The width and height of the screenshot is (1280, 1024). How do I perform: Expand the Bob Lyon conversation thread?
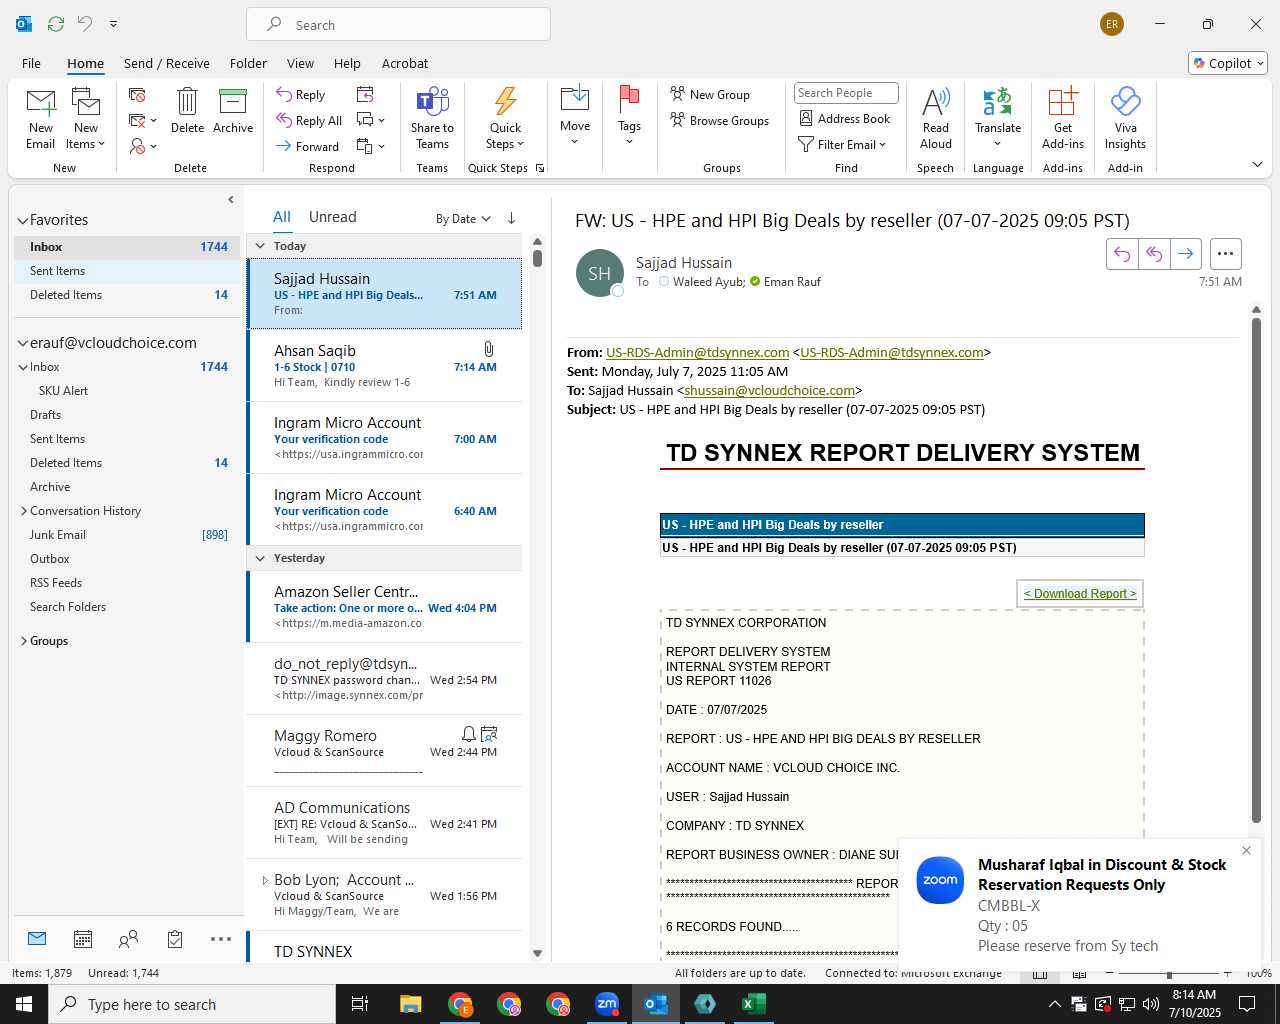[265, 880]
